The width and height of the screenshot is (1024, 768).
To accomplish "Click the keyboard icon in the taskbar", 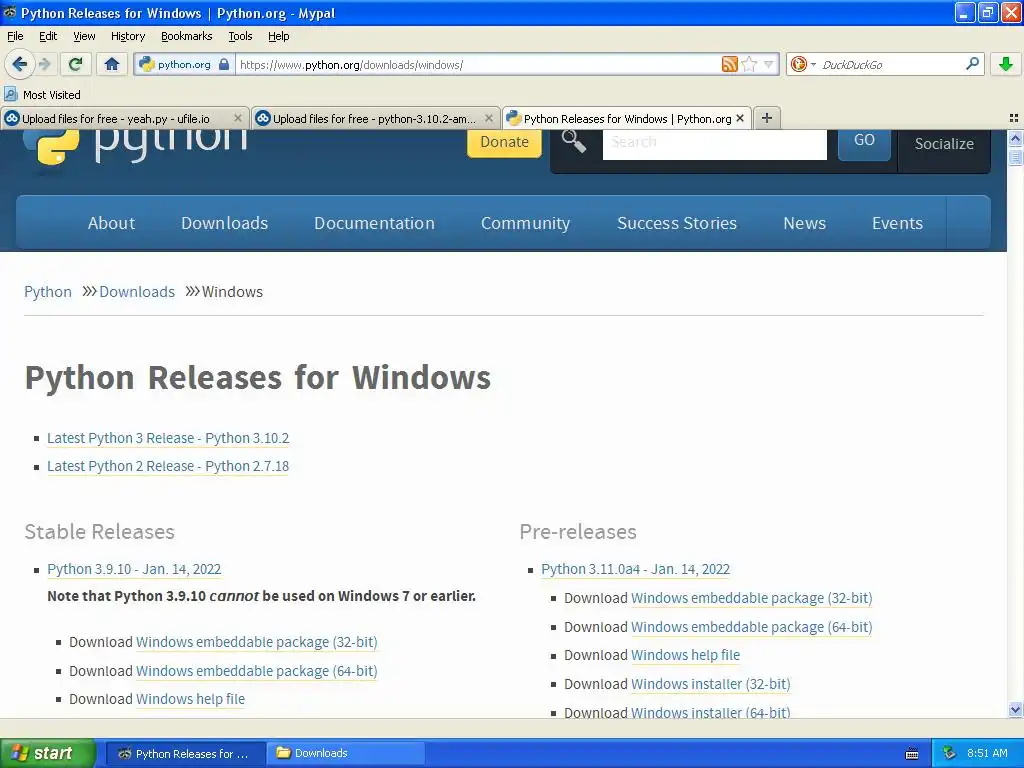I will point(912,754).
